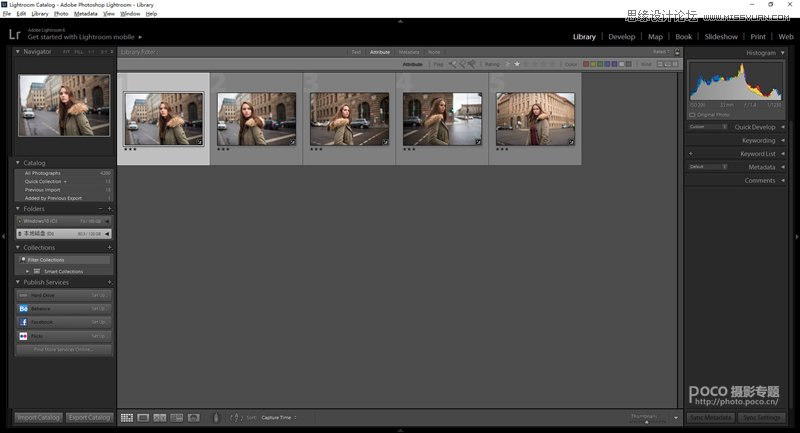Switch to Loupe view in toolbar

[143, 417]
